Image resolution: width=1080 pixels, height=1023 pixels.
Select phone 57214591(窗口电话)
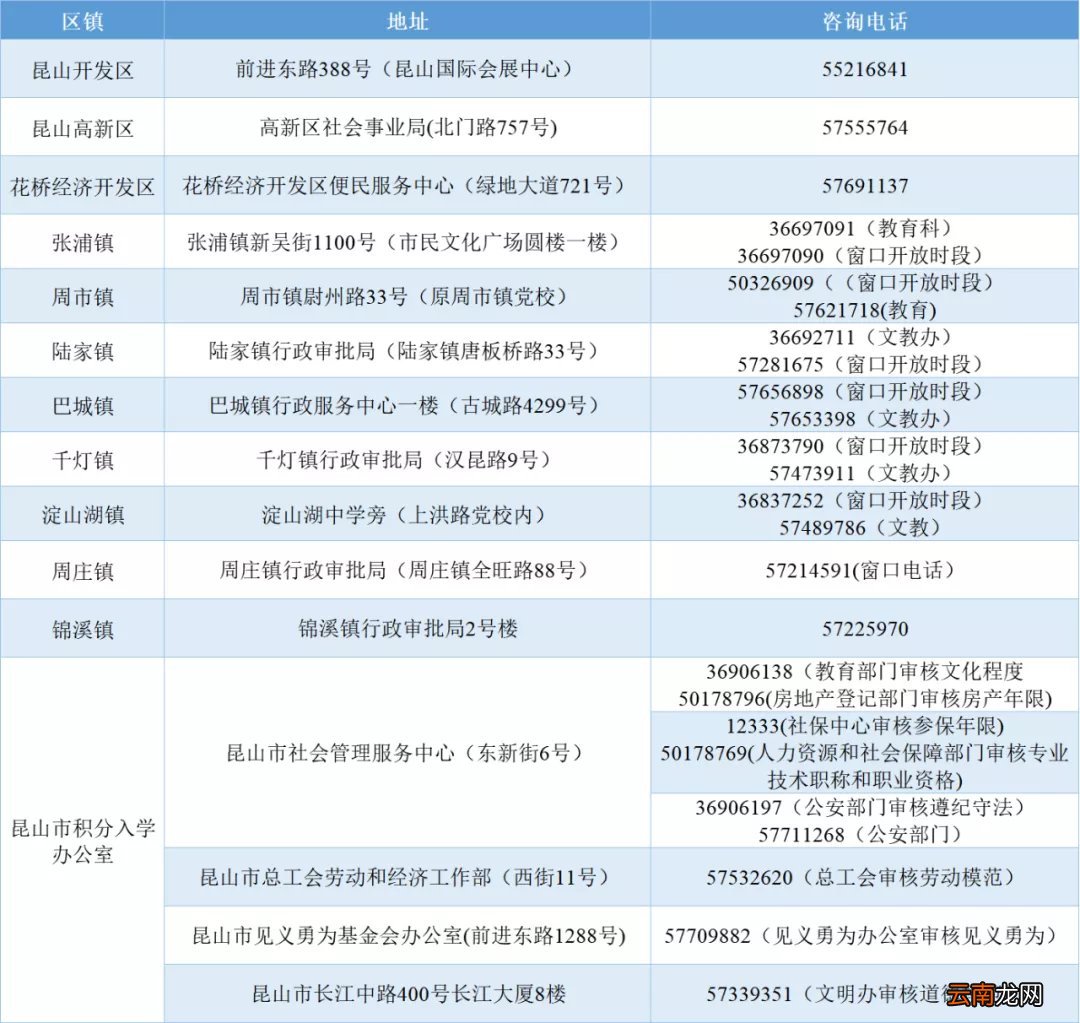(x=864, y=570)
